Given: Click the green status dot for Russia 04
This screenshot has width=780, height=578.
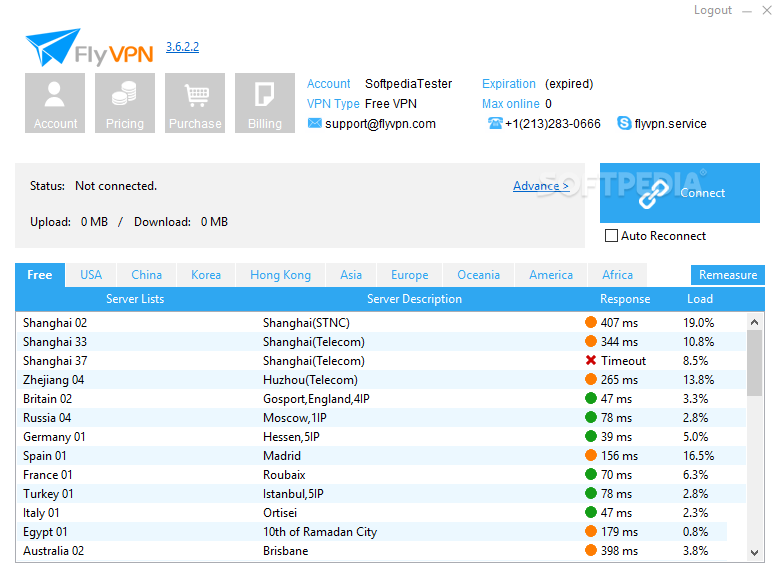Looking at the screenshot, I should tap(590, 417).
